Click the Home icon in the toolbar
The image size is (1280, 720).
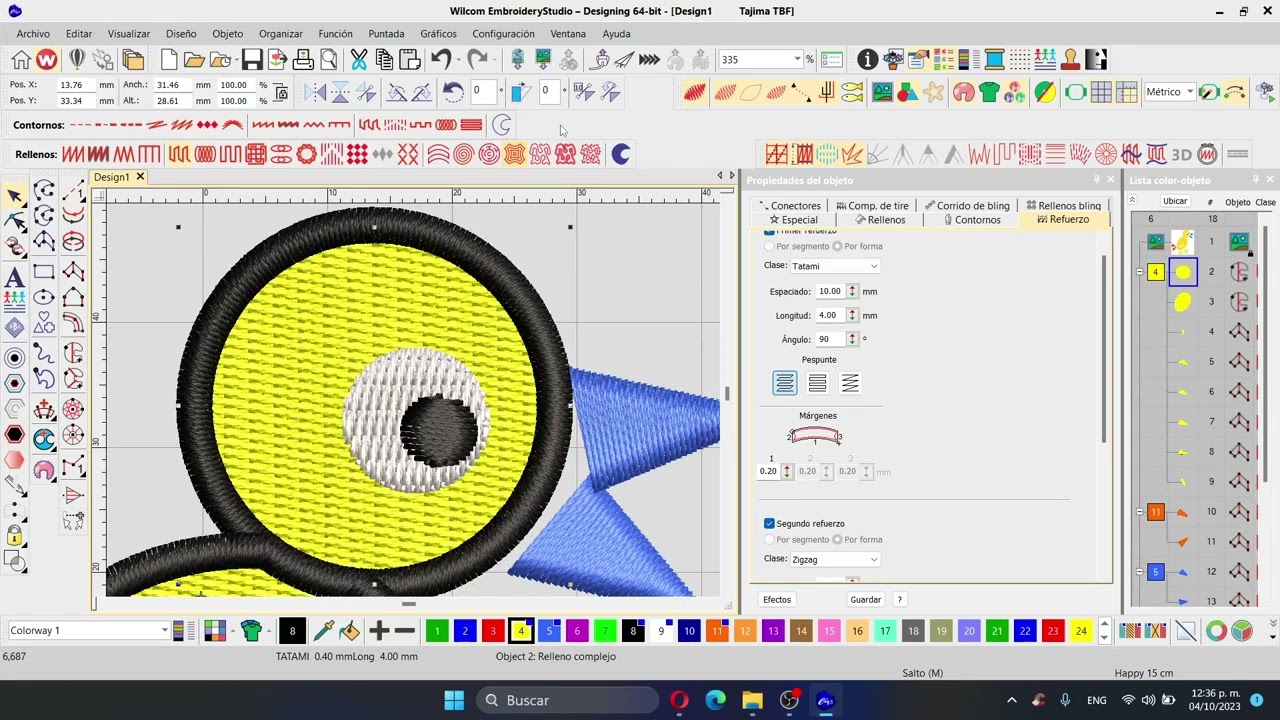coord(21,60)
